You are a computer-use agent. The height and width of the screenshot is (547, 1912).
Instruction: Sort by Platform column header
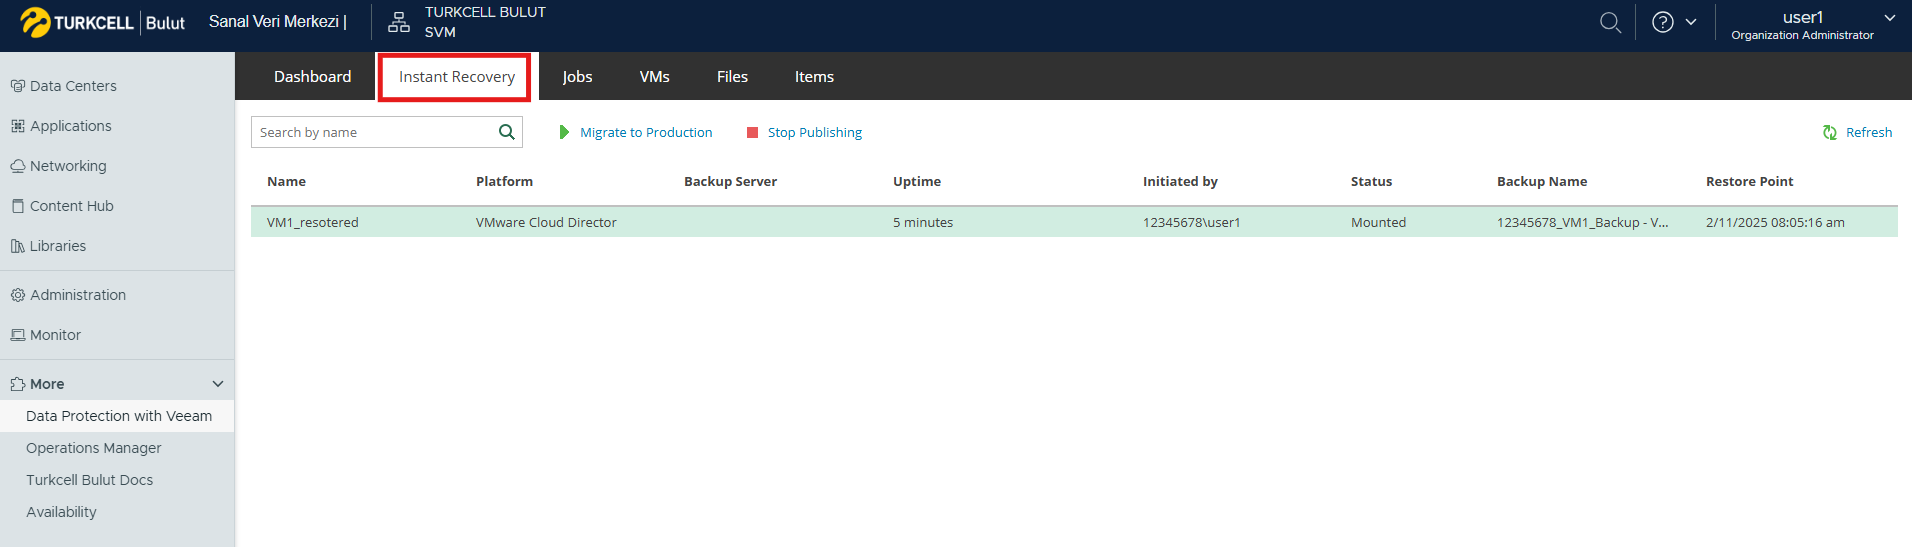click(x=504, y=181)
